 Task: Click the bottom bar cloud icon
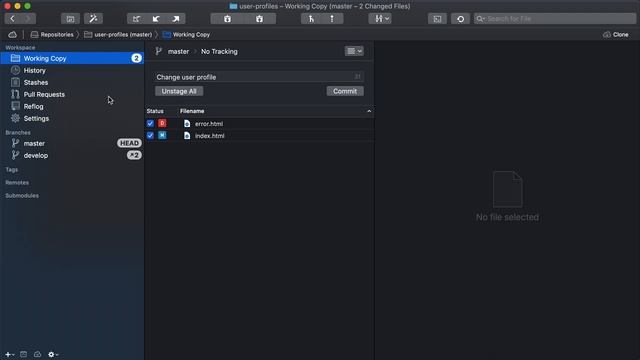(38, 354)
